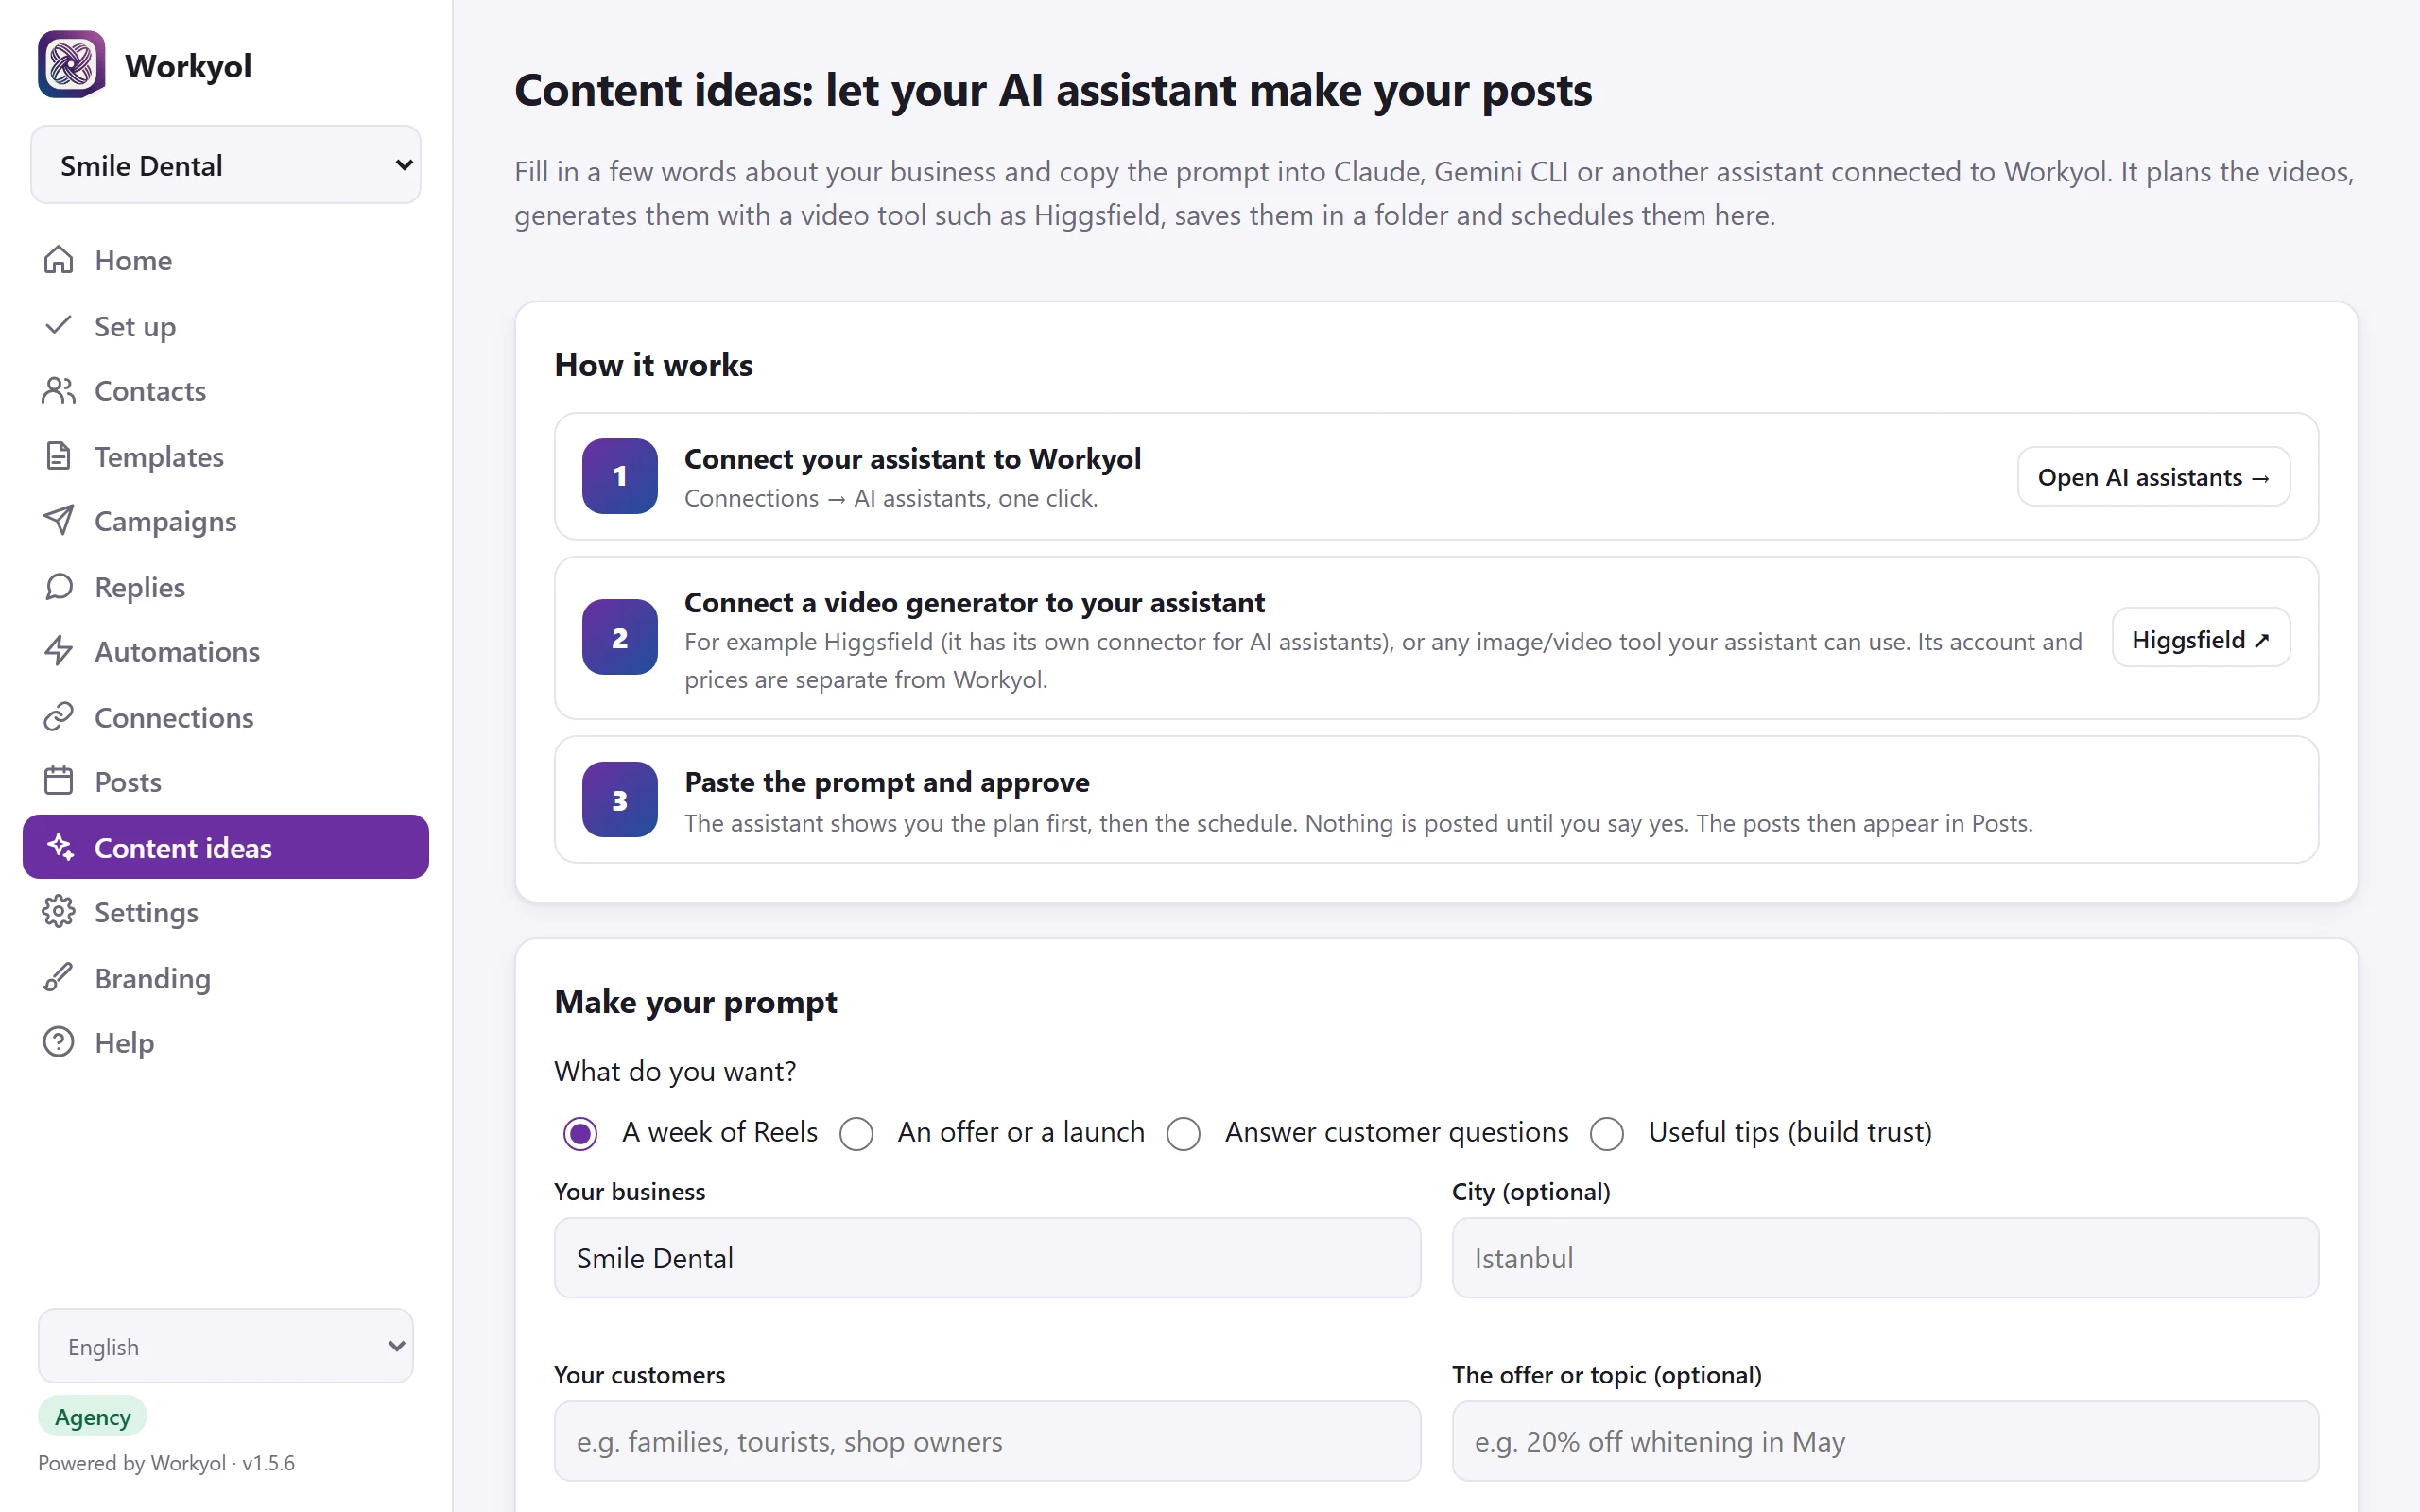The image size is (2420, 1512).
Task: Select 'An offer or a launch' option
Action: [856, 1133]
